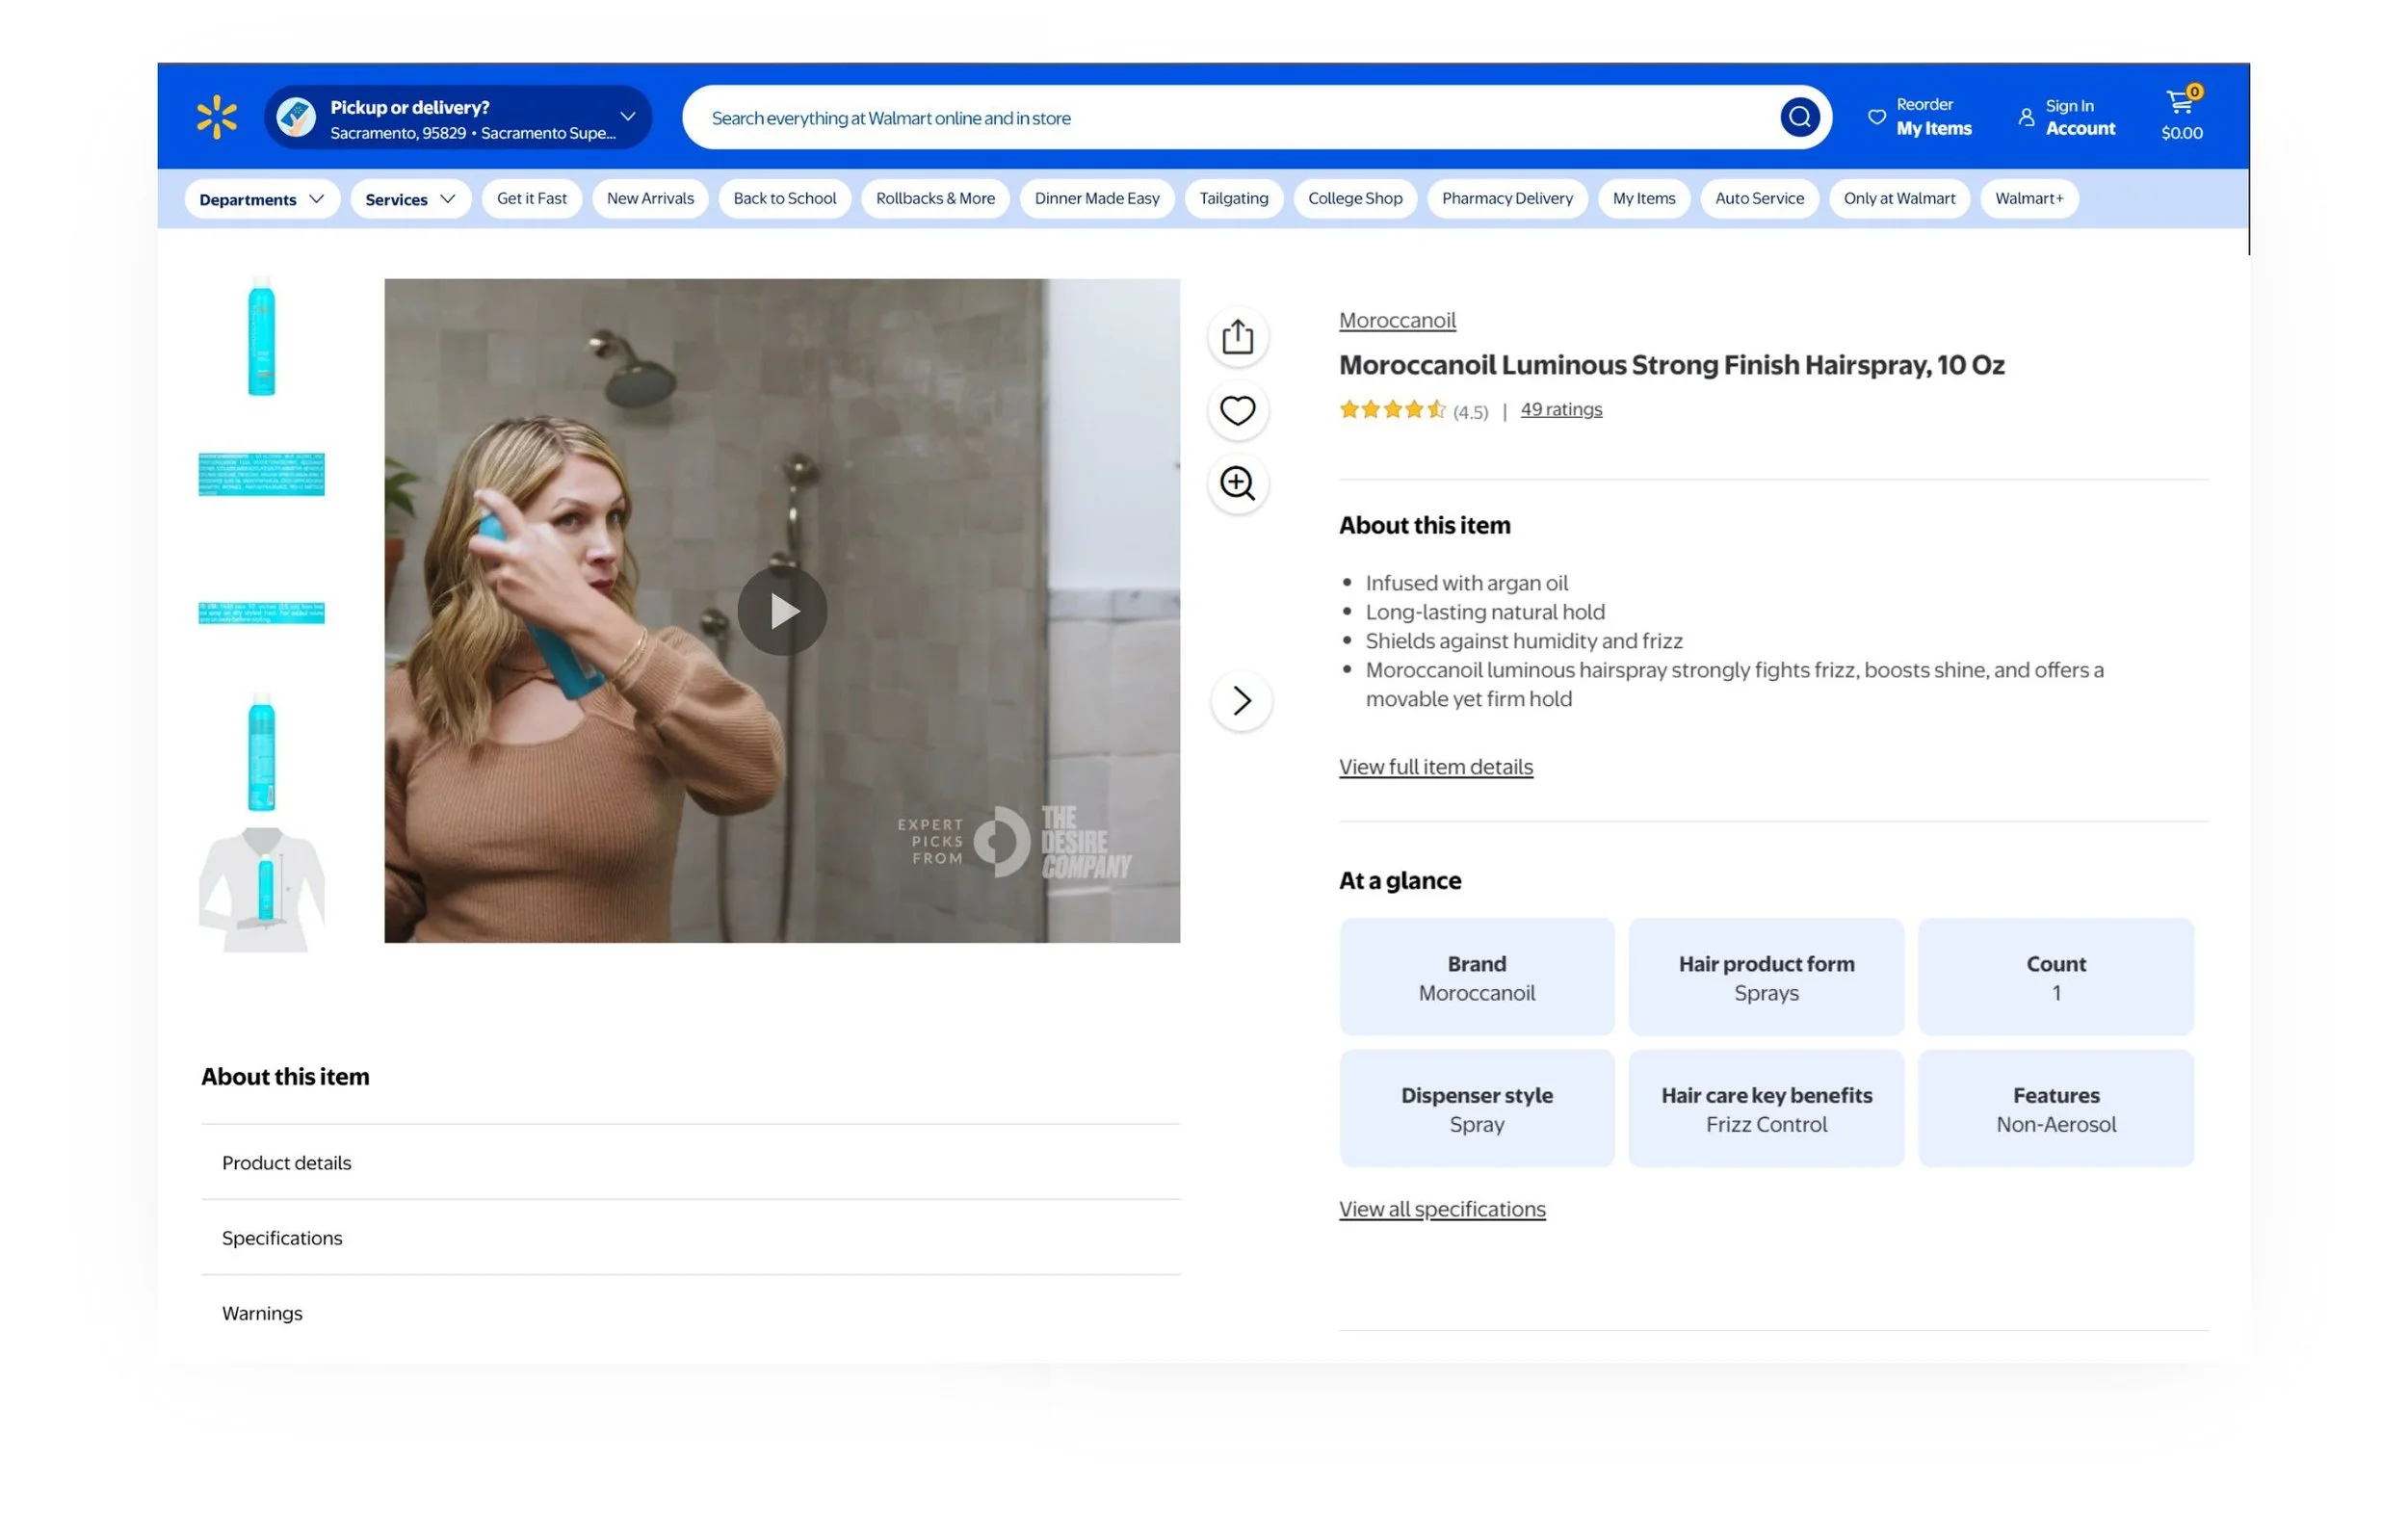Image resolution: width=2408 pixels, height=1514 pixels.
Task: Click the Walmart spark logo
Action: tap(217, 117)
